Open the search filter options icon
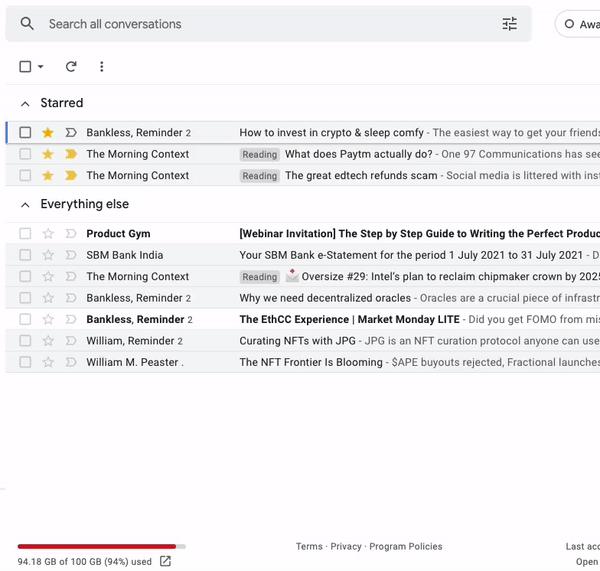This screenshot has width=600, height=571. pyautogui.click(x=509, y=24)
